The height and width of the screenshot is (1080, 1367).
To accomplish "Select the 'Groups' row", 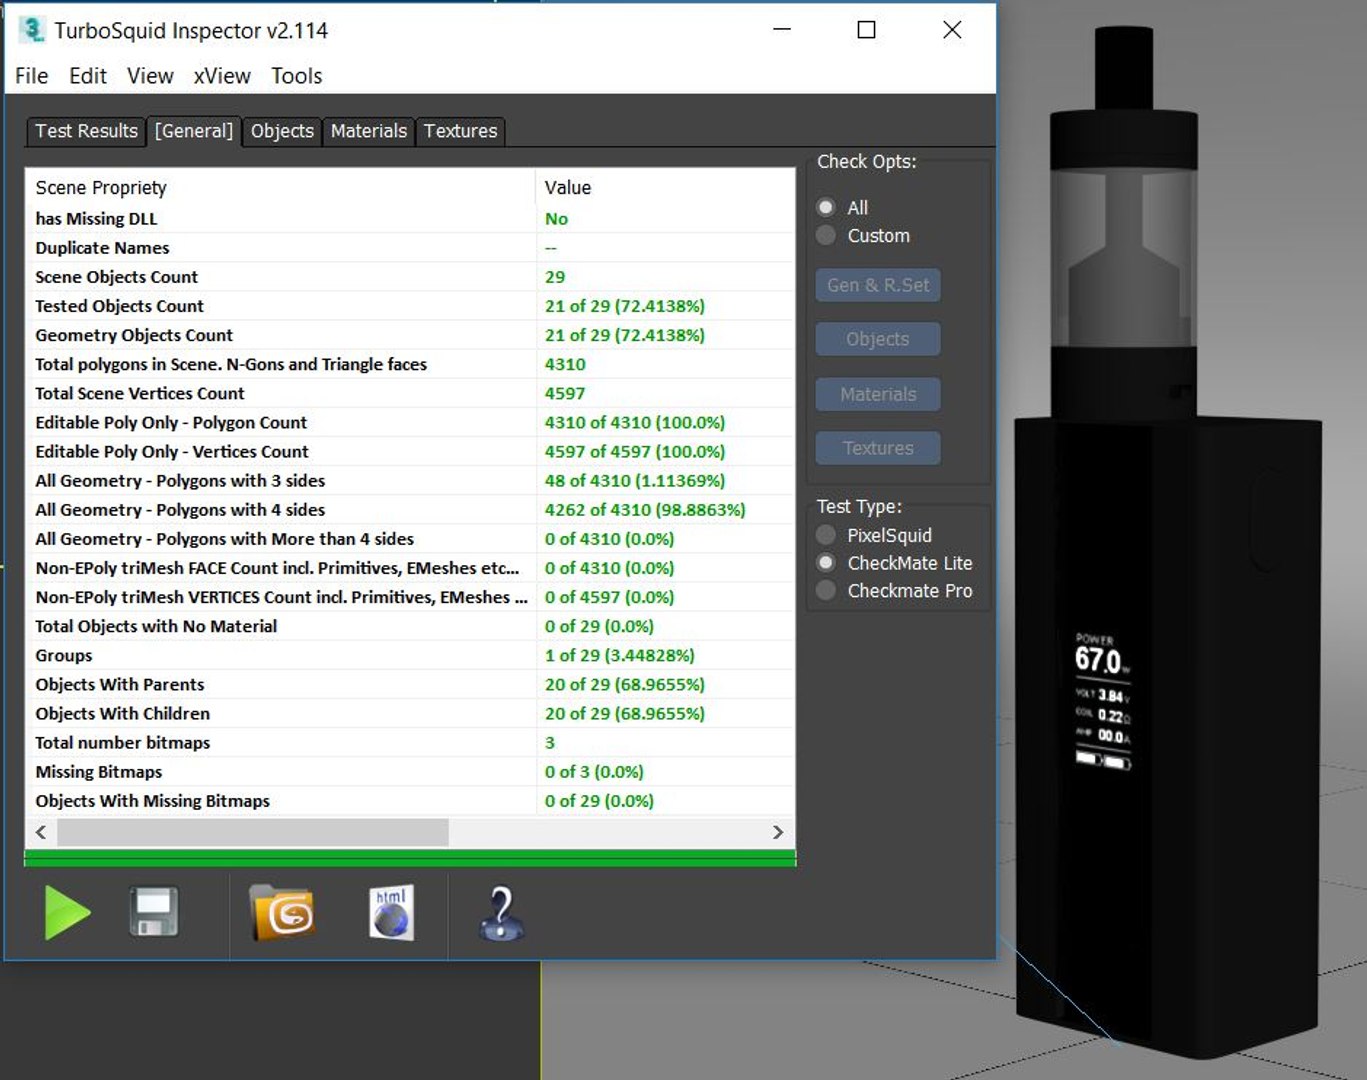I will tap(410, 655).
